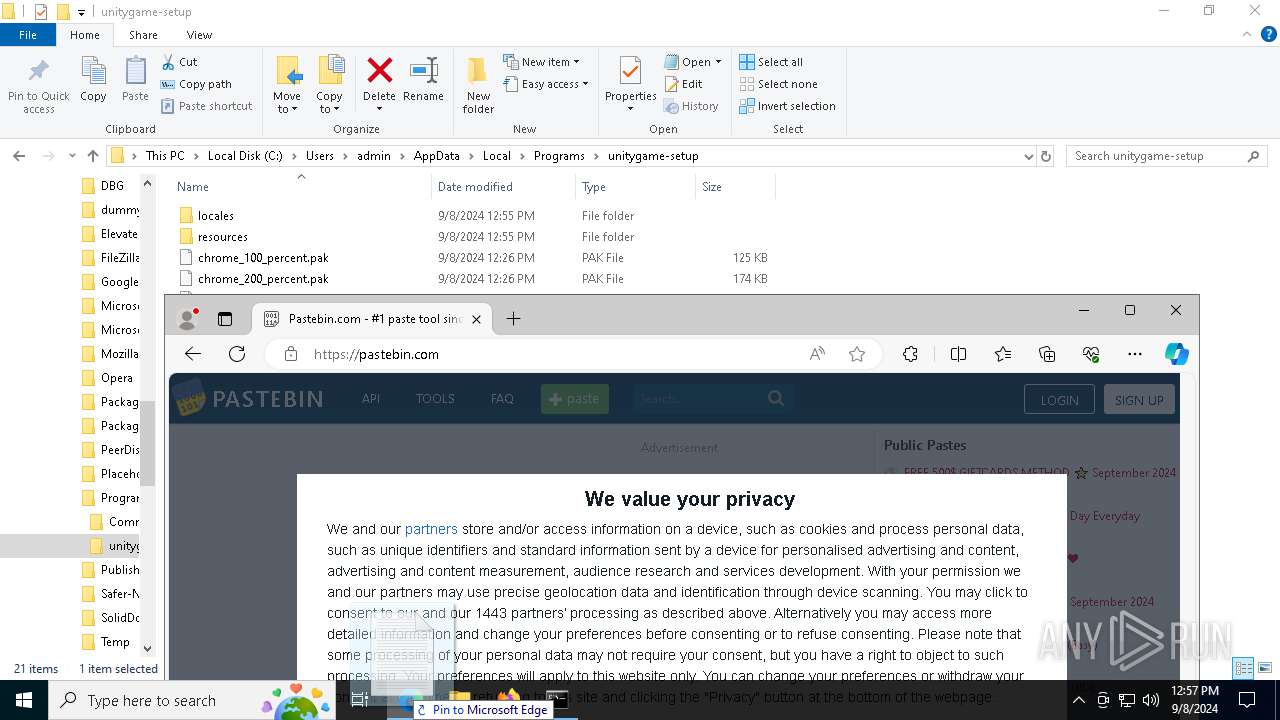Collapse the Explorer ribbon chevron
Screen dimensions: 1280x720
coord(1246,35)
